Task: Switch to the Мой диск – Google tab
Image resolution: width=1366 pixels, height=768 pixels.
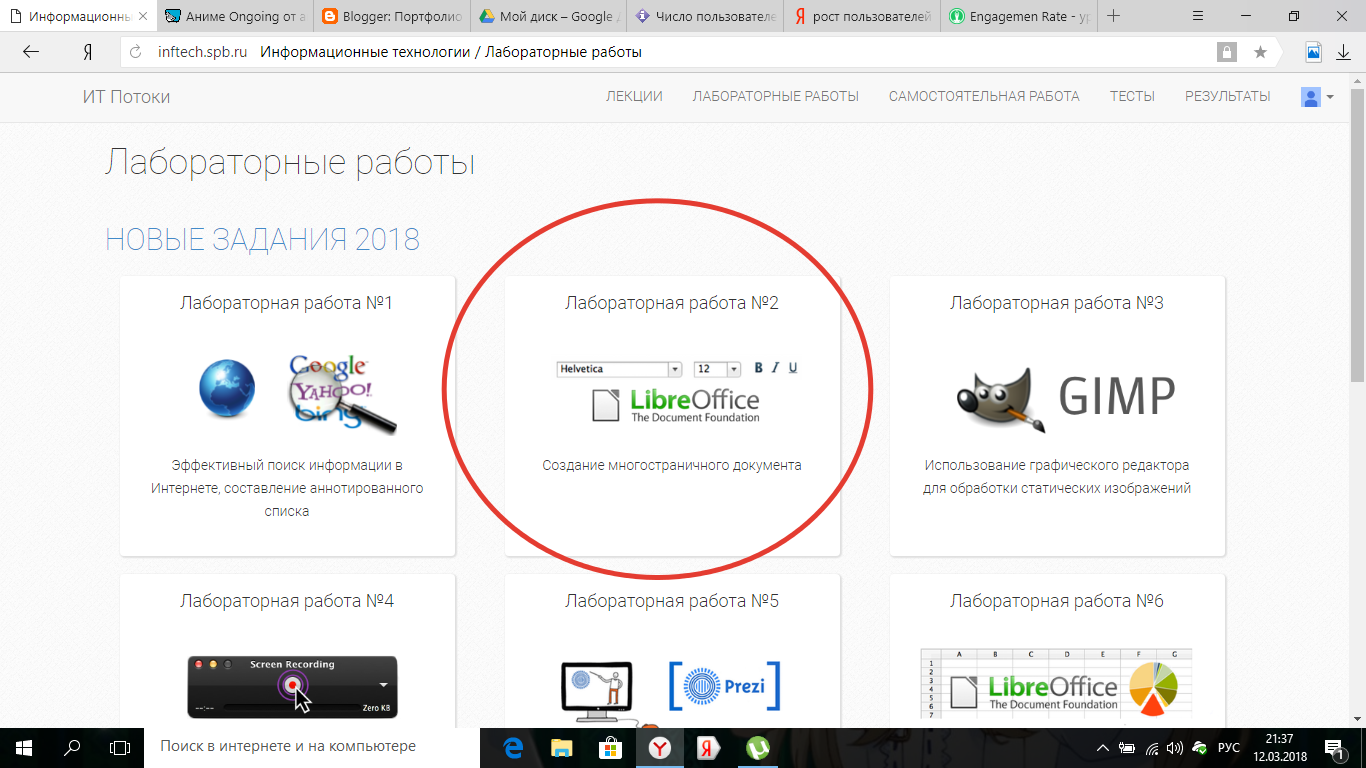Action: coord(549,17)
